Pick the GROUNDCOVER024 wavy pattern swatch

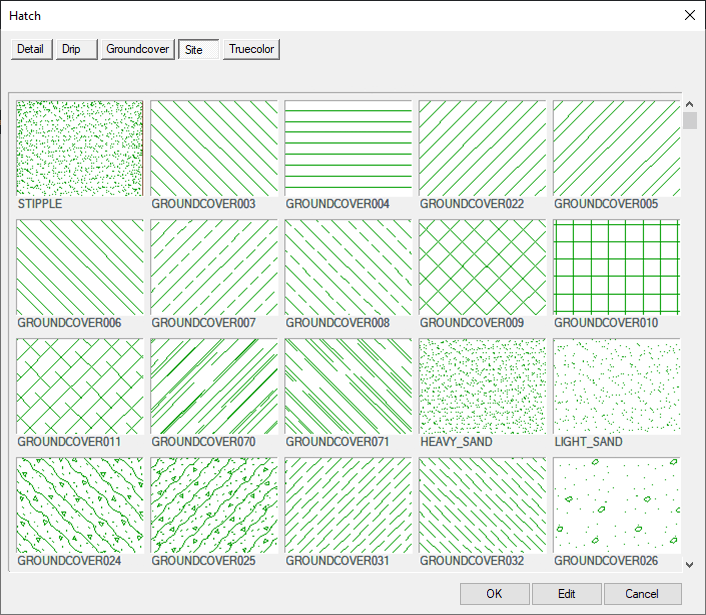80,505
